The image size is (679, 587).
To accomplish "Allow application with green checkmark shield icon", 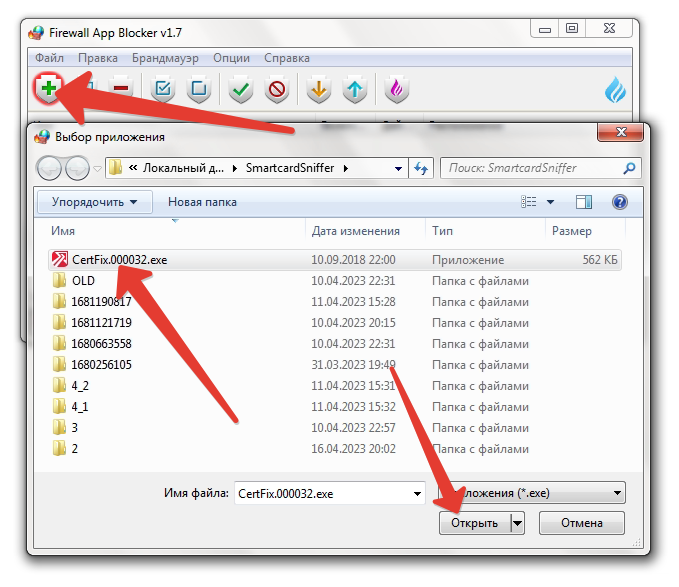I will pos(241,89).
